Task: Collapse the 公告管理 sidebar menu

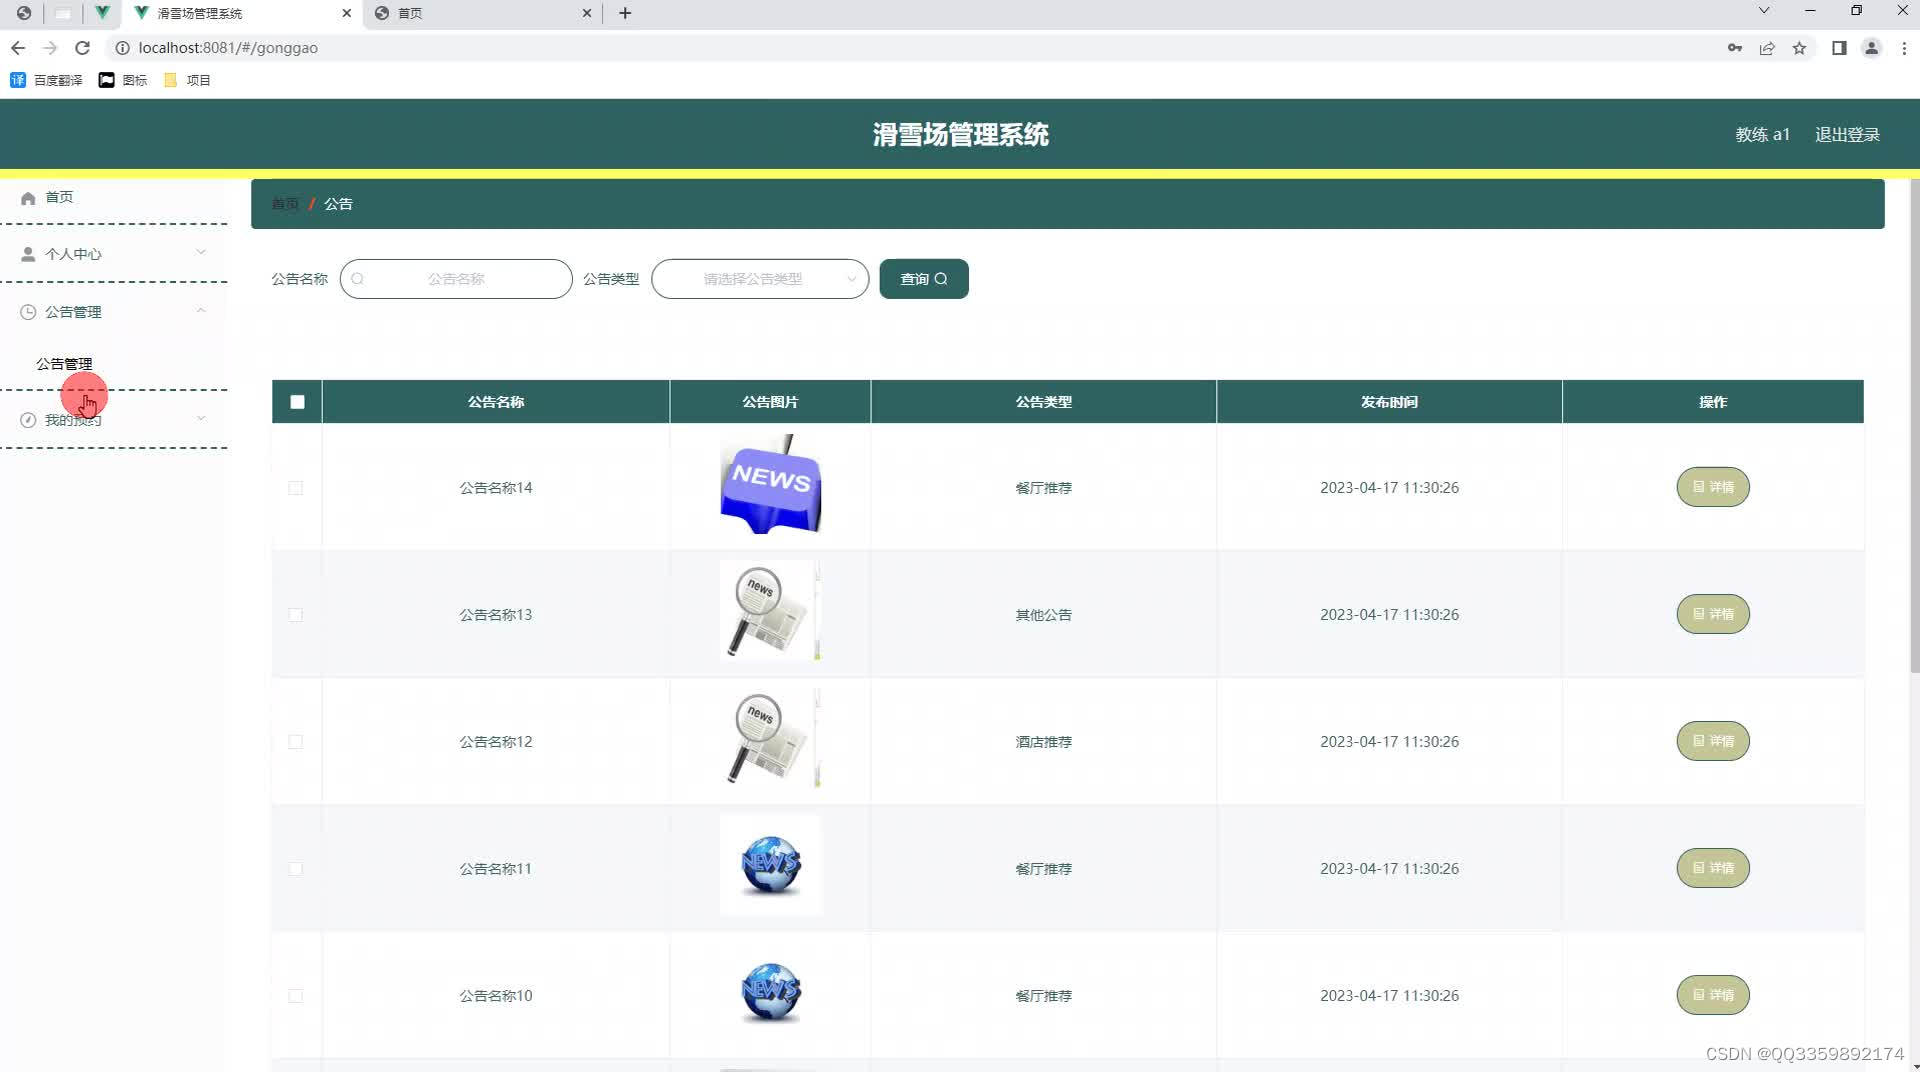Action: pos(114,312)
